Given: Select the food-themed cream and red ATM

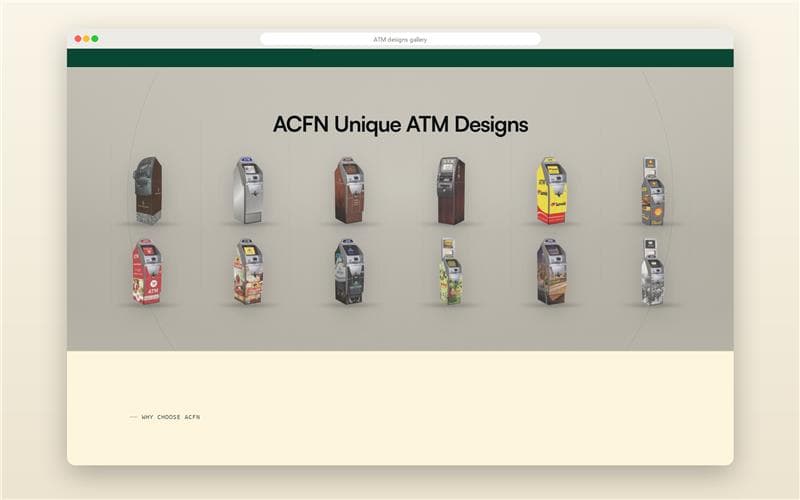Looking at the screenshot, I should pyautogui.click(x=248, y=272).
